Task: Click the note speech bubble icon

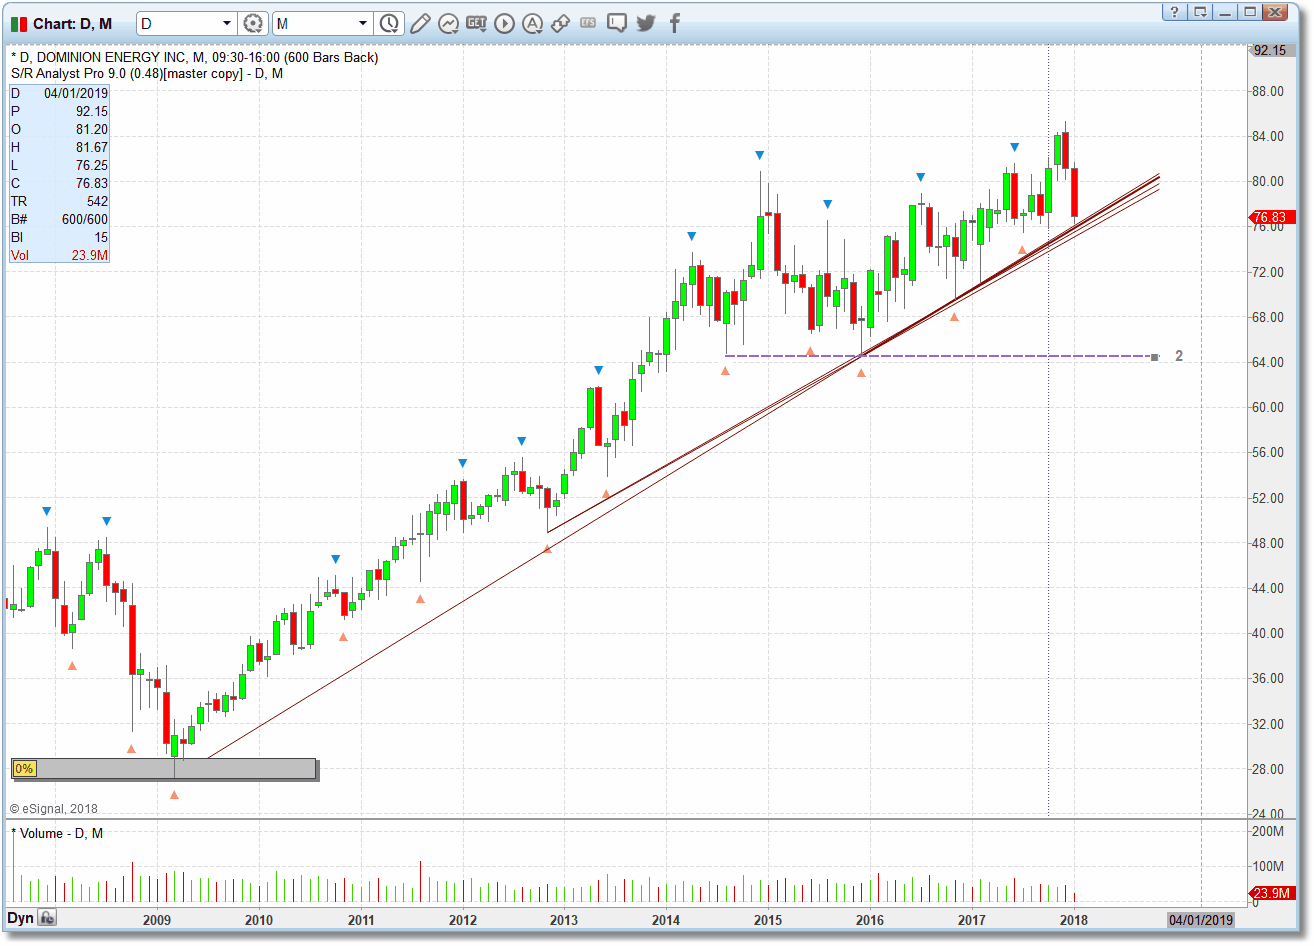Action: coord(615,23)
